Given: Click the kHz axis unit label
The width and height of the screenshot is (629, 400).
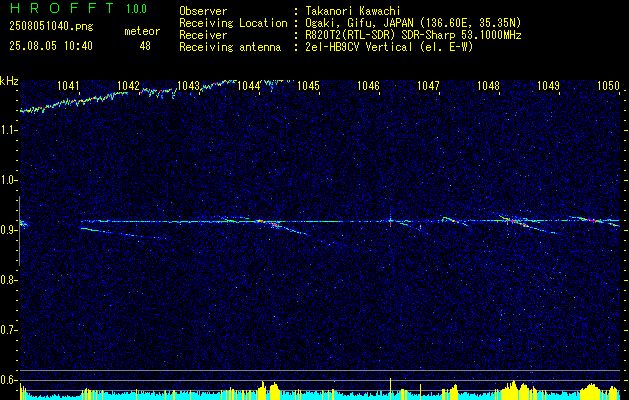Looking at the screenshot, I should coord(9,81).
